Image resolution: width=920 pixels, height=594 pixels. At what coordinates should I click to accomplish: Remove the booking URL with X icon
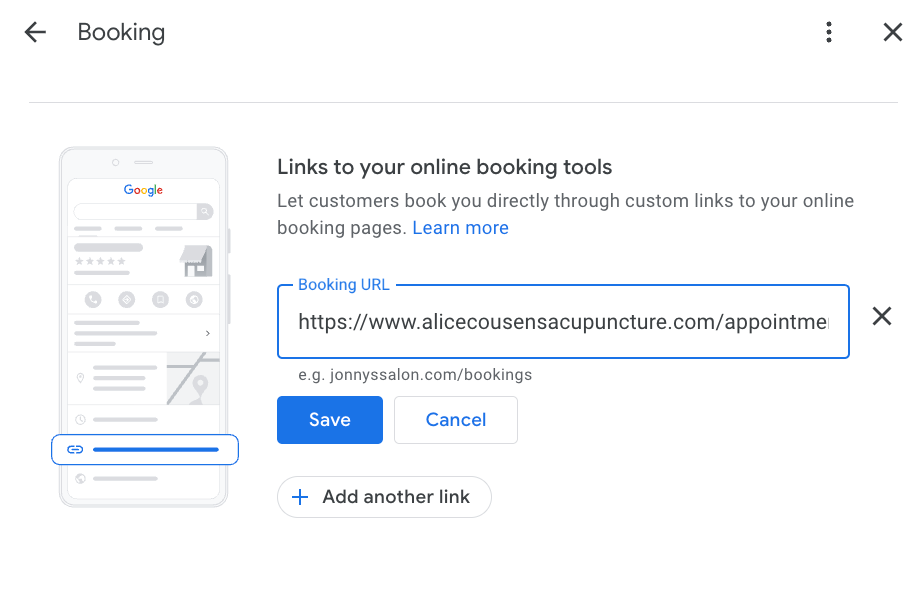point(882,317)
